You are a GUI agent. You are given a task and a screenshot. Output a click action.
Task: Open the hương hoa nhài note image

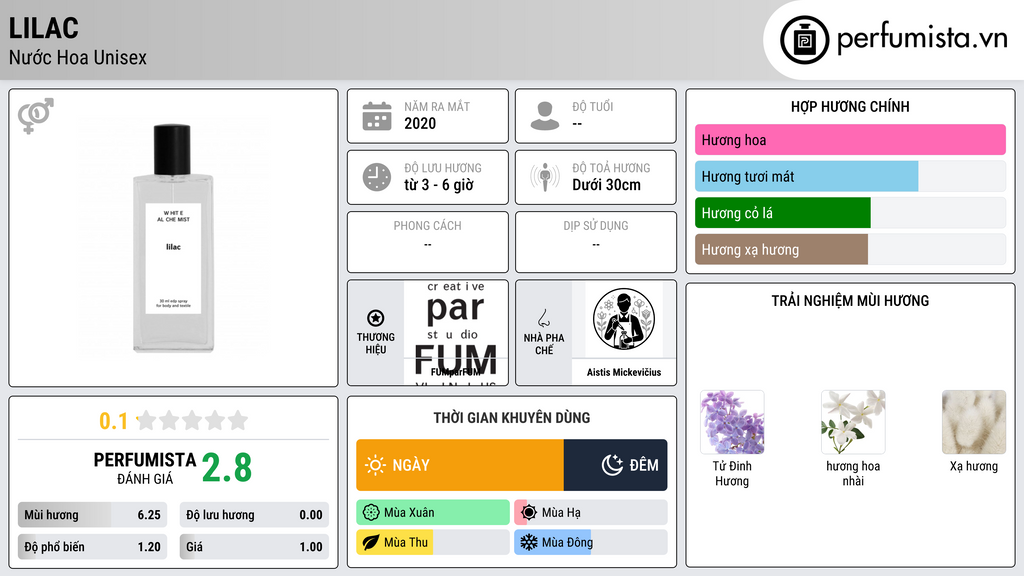(853, 422)
